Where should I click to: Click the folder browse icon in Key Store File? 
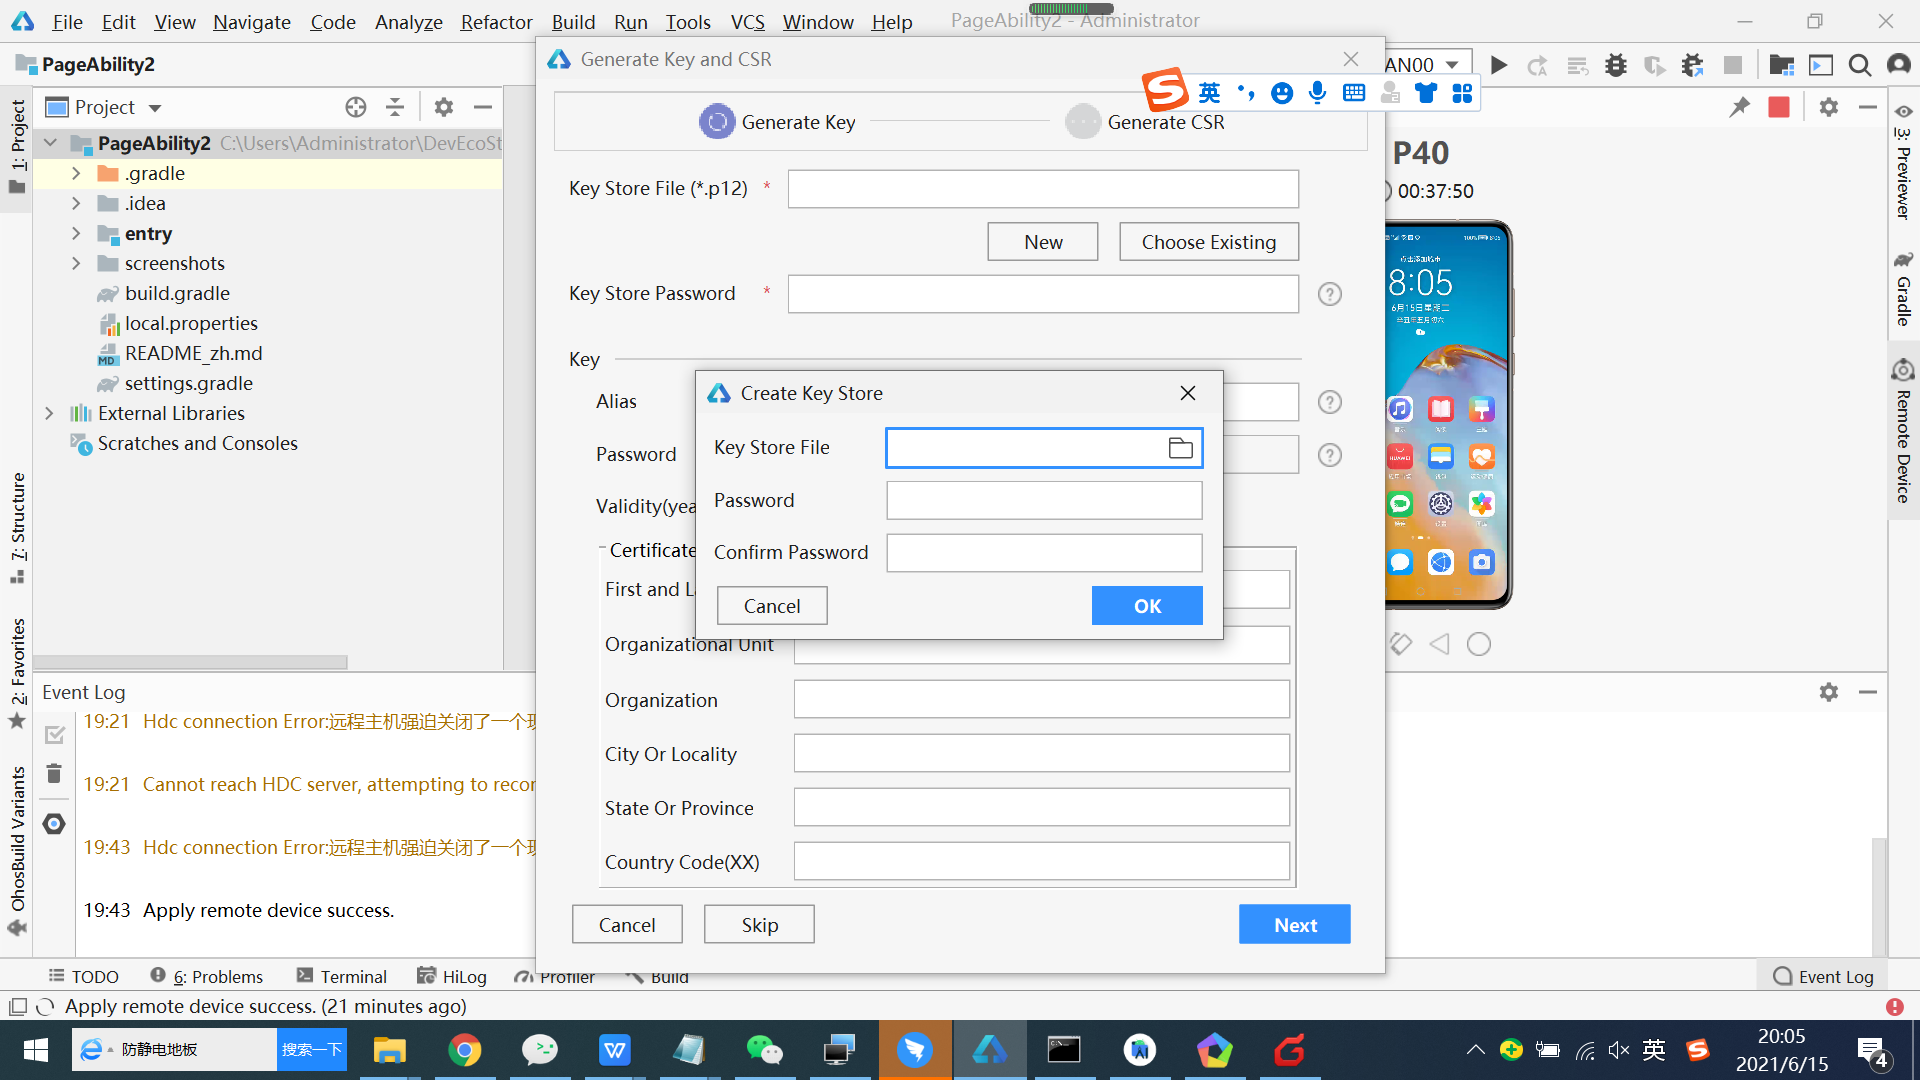tap(1180, 448)
